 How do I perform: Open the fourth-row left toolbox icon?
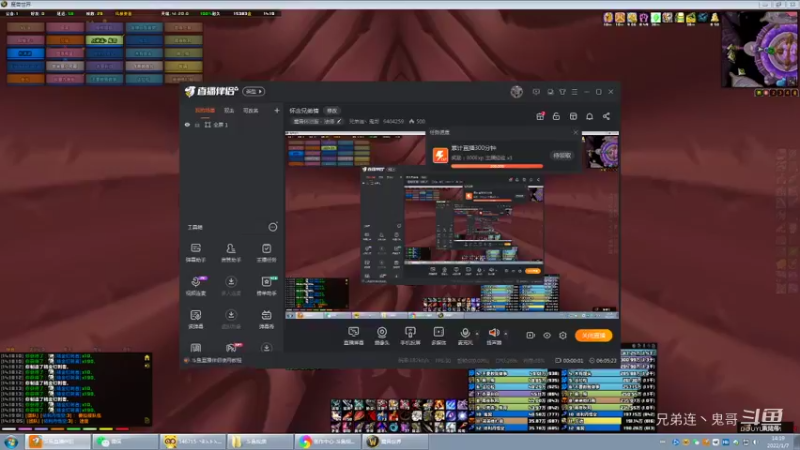click(195, 347)
